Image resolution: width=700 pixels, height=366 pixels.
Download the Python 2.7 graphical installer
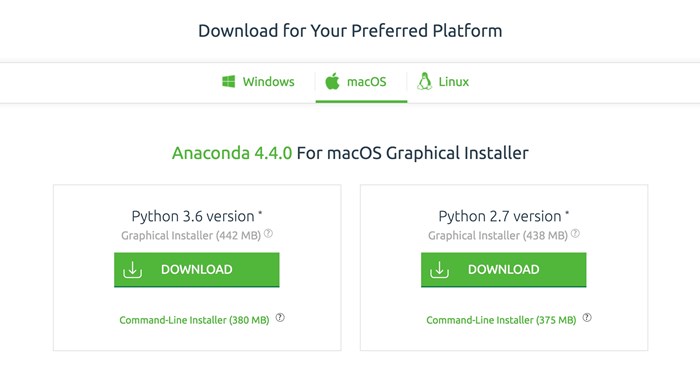click(504, 270)
